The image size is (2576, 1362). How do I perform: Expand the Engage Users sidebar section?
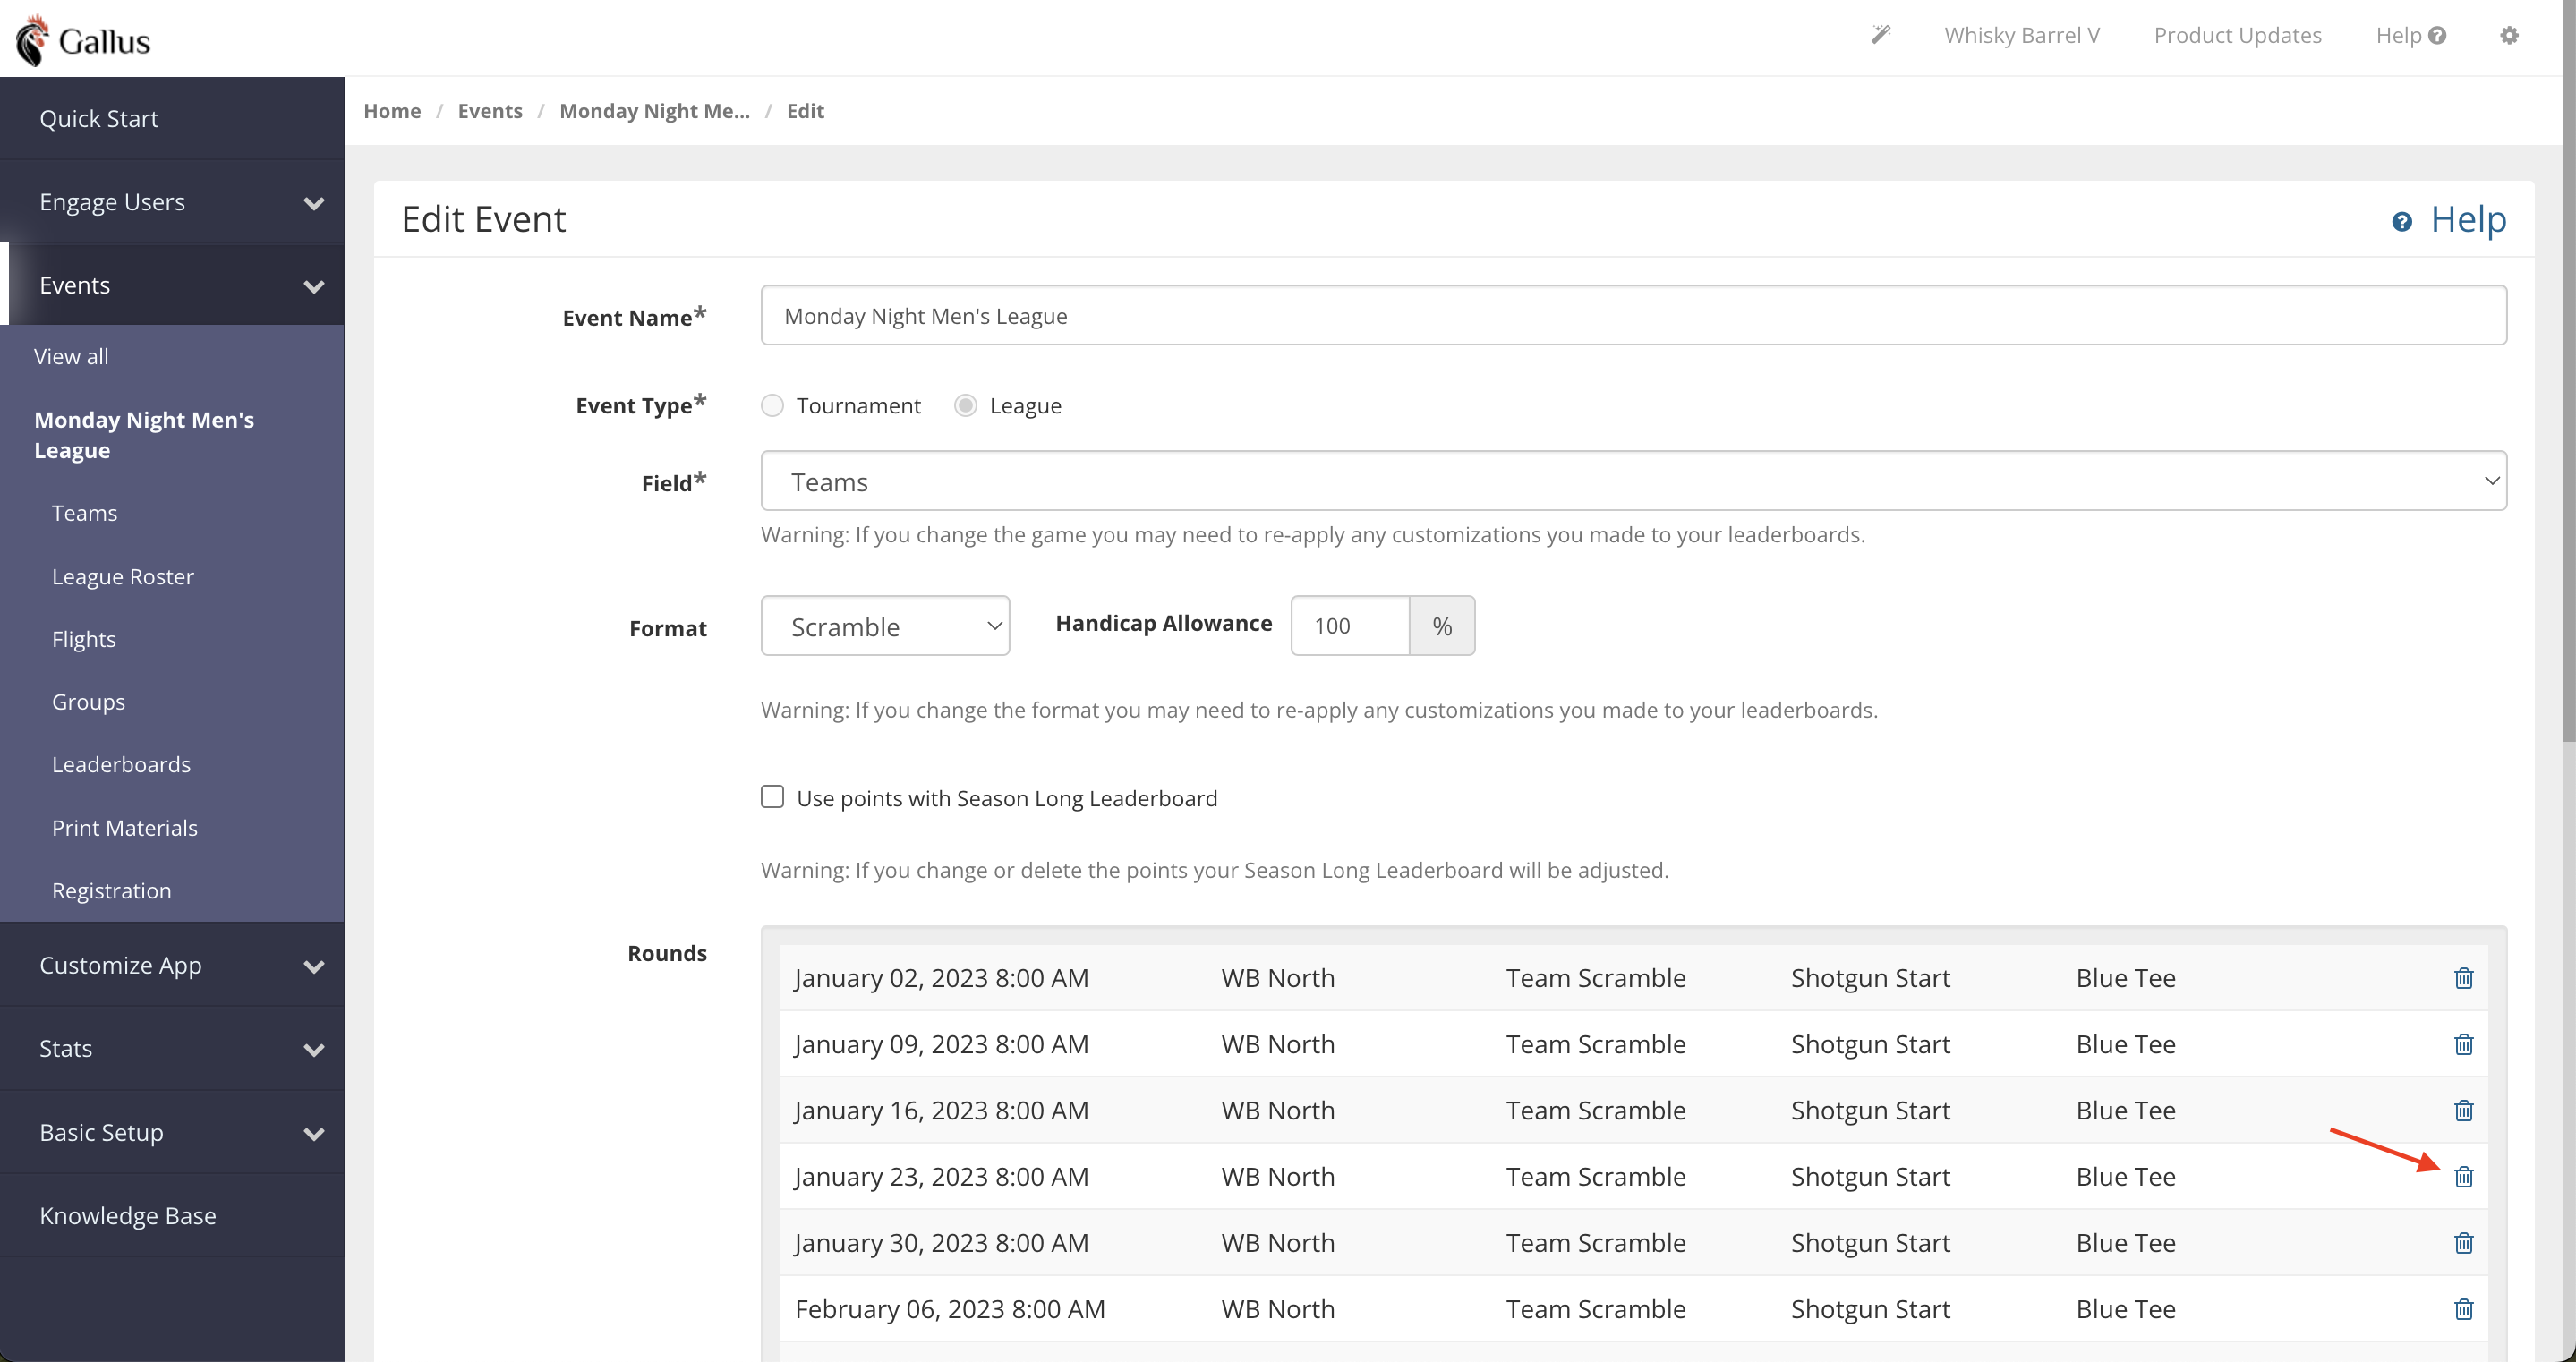point(172,202)
